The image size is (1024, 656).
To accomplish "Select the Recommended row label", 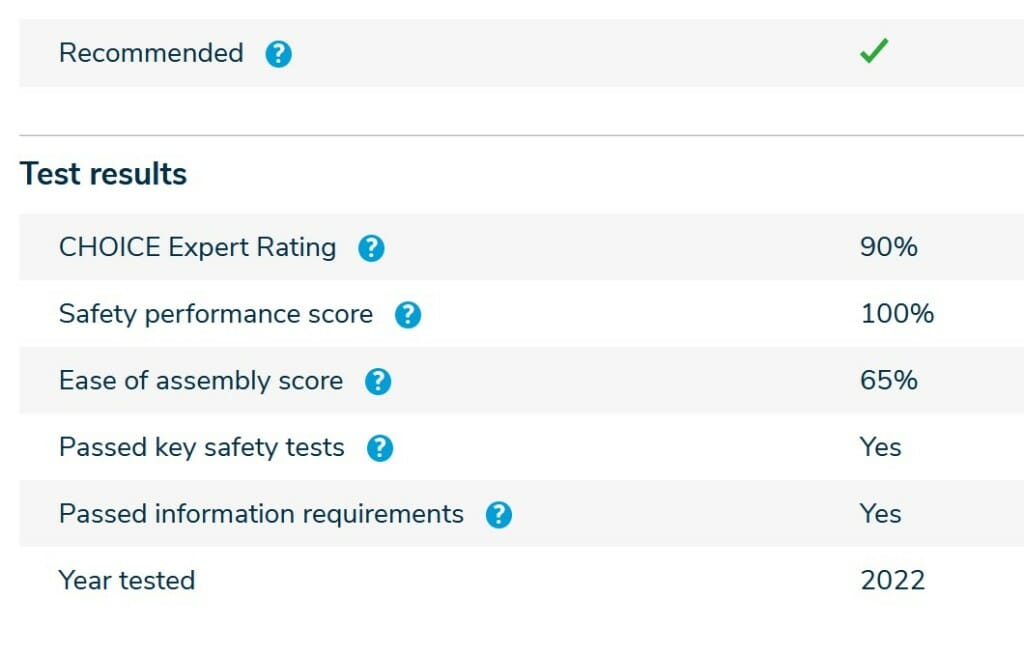I will pyautogui.click(x=151, y=53).
